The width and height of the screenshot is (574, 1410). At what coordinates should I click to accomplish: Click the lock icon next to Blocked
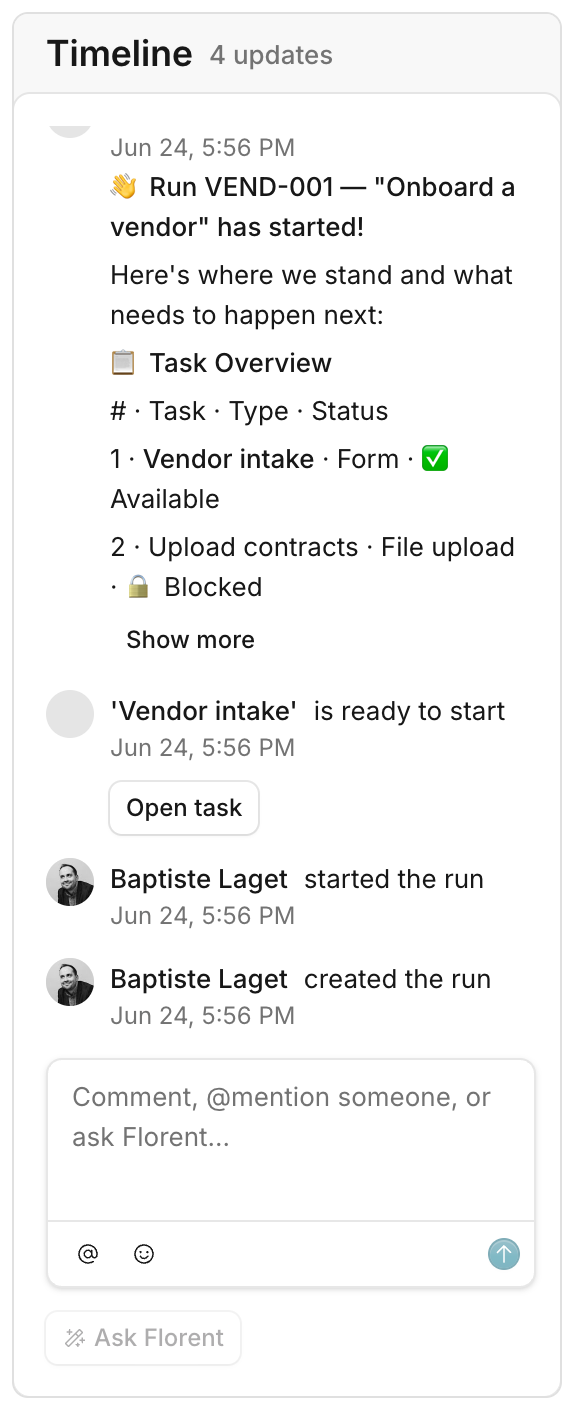coord(139,587)
